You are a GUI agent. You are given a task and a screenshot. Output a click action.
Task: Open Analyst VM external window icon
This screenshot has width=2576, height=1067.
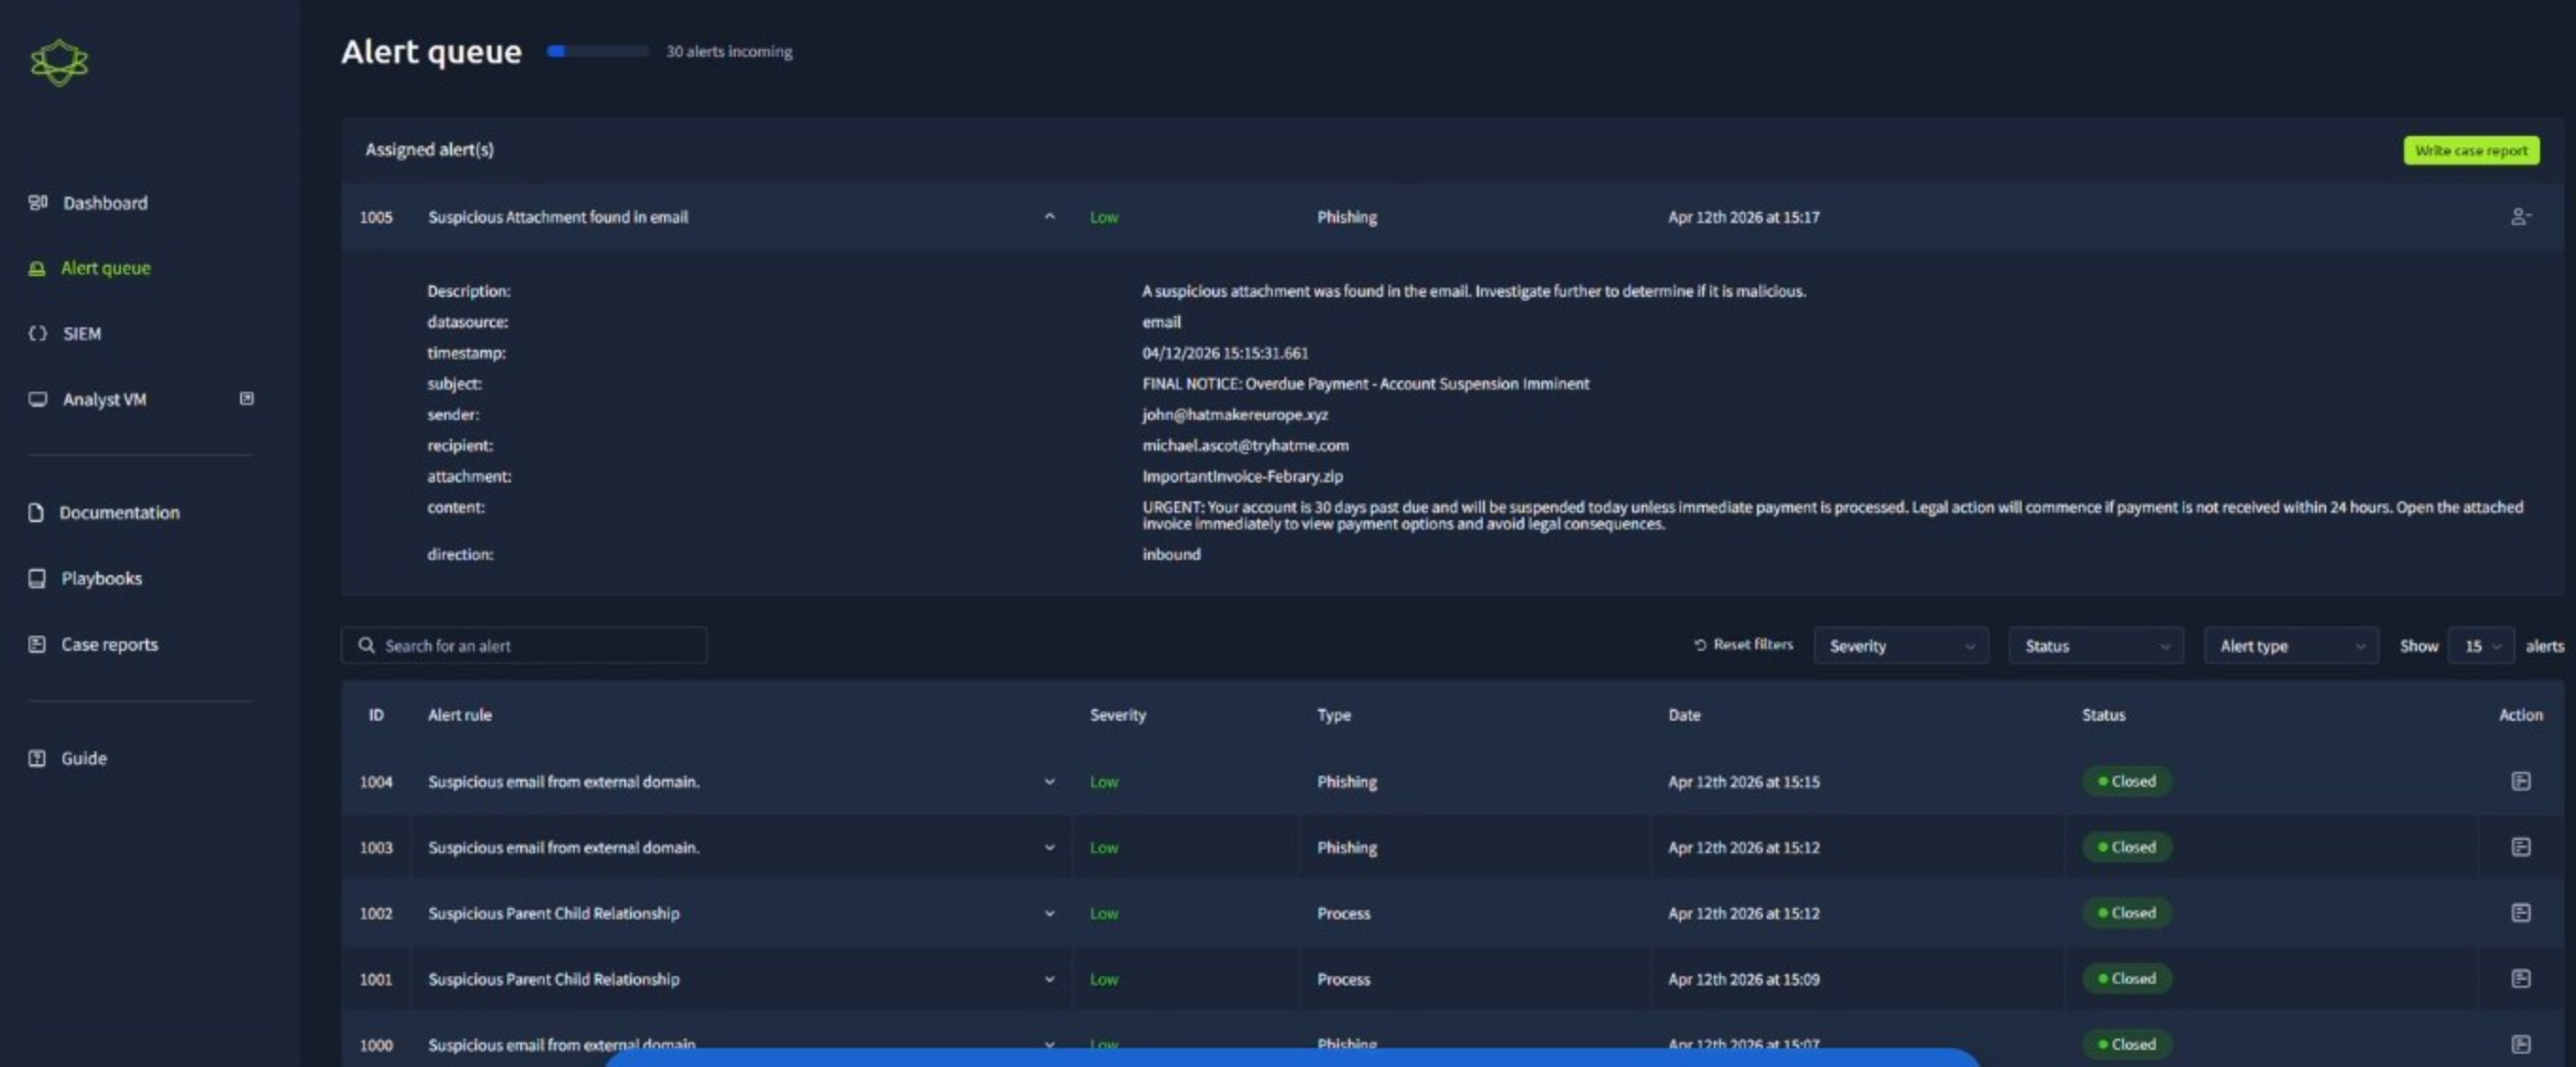click(x=246, y=399)
